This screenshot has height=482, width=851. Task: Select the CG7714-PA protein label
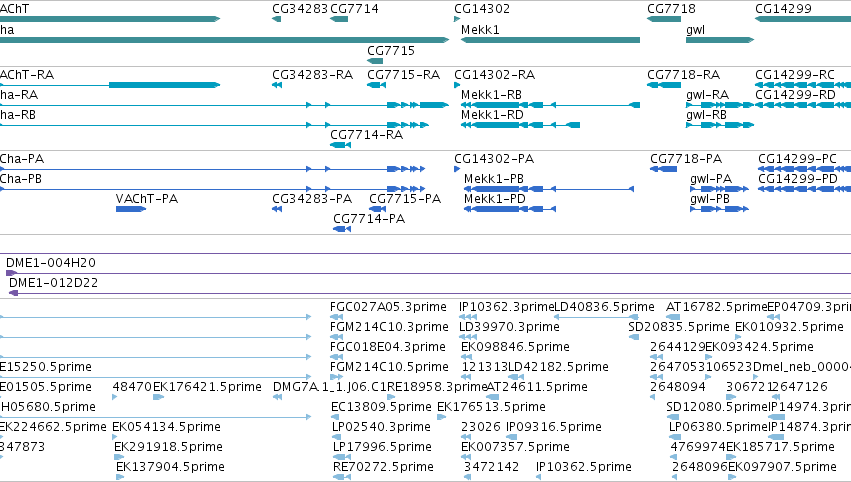[x=369, y=219]
